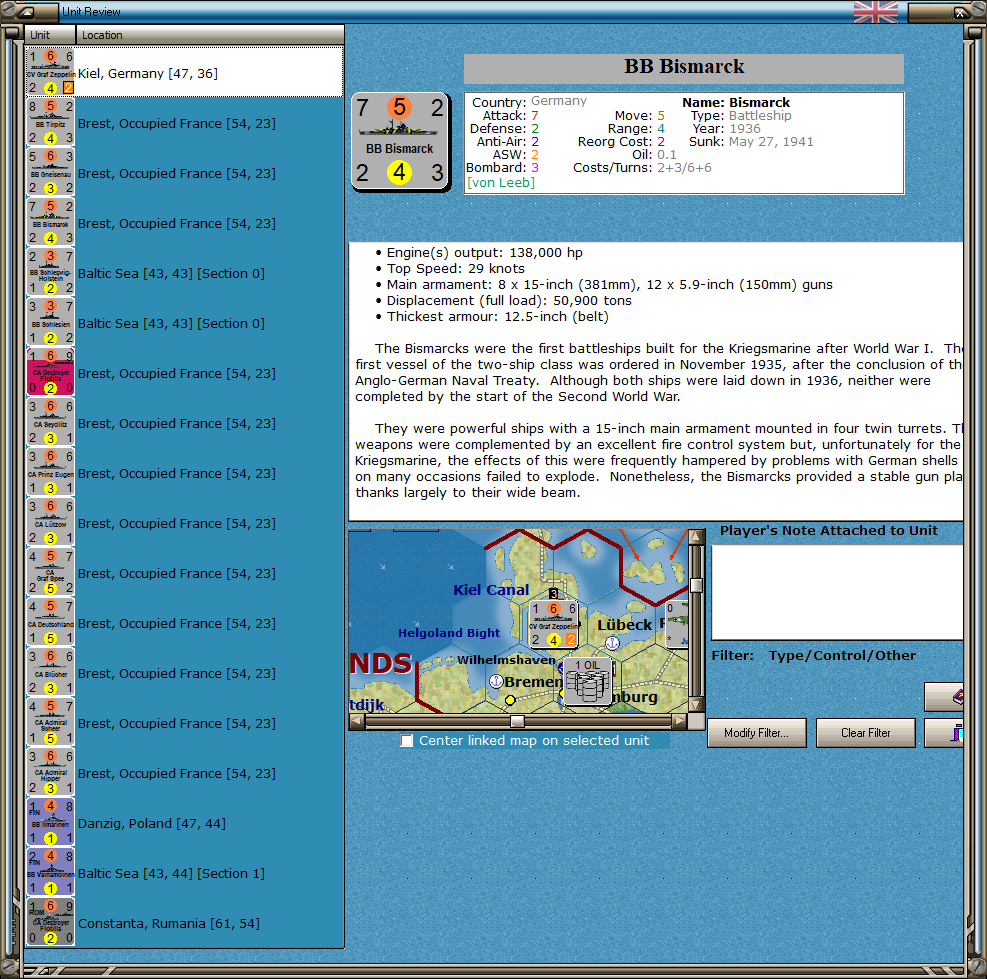Select the Rumanian CA Destroyer Flotilla icon
This screenshot has height=979, width=987.
50,923
